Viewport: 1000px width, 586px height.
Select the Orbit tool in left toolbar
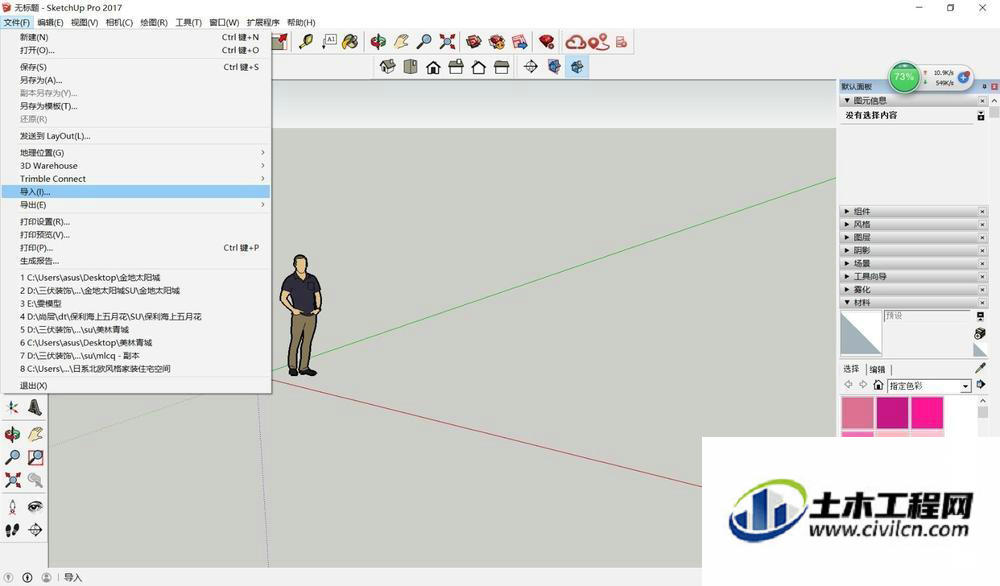12,434
